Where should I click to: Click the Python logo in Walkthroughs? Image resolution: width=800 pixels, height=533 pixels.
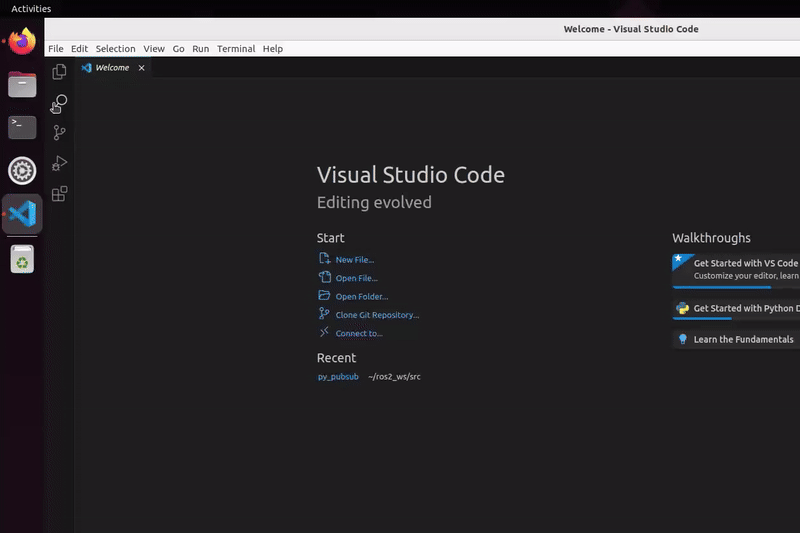point(682,308)
